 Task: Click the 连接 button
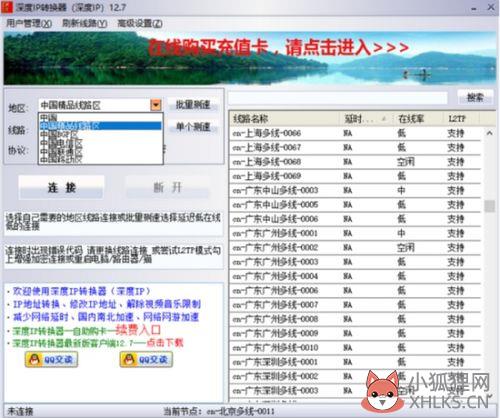(62, 187)
